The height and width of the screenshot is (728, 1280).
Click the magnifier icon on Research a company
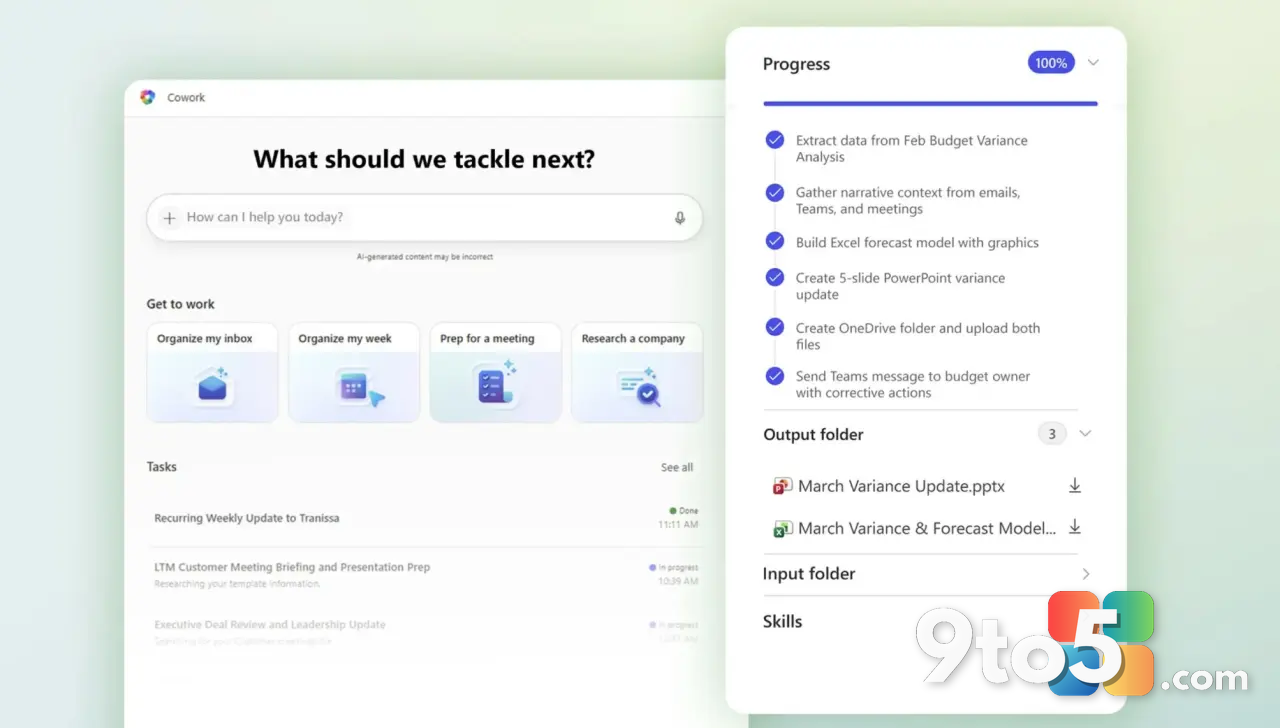(638, 387)
